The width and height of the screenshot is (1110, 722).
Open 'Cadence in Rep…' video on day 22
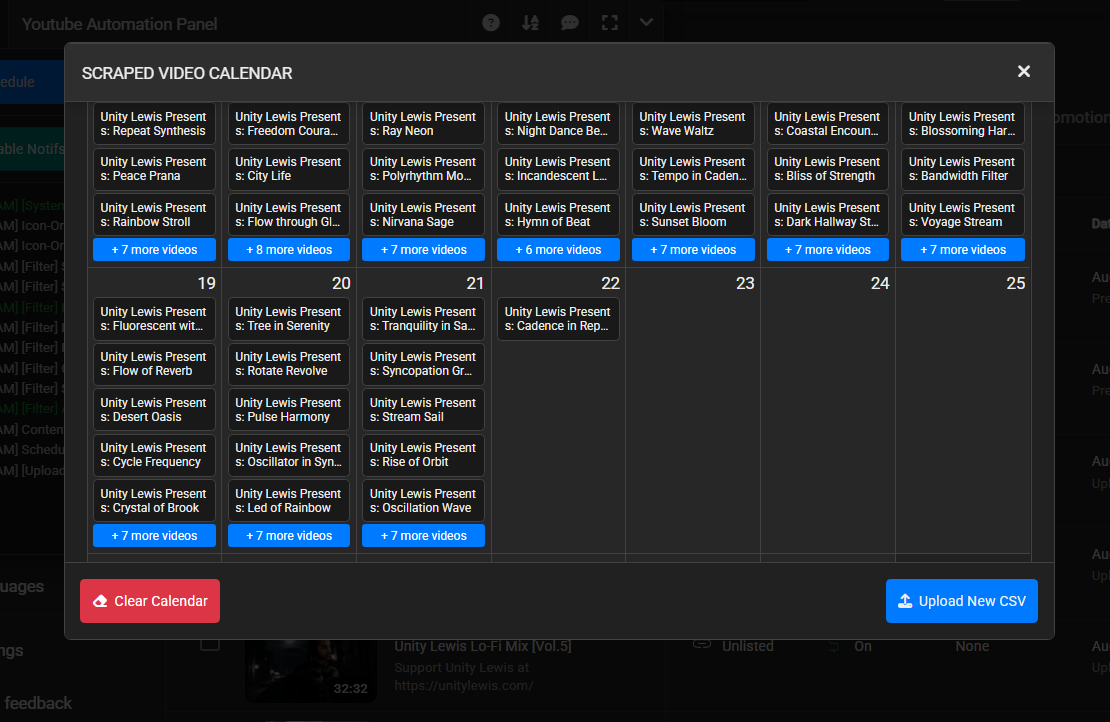coord(558,319)
